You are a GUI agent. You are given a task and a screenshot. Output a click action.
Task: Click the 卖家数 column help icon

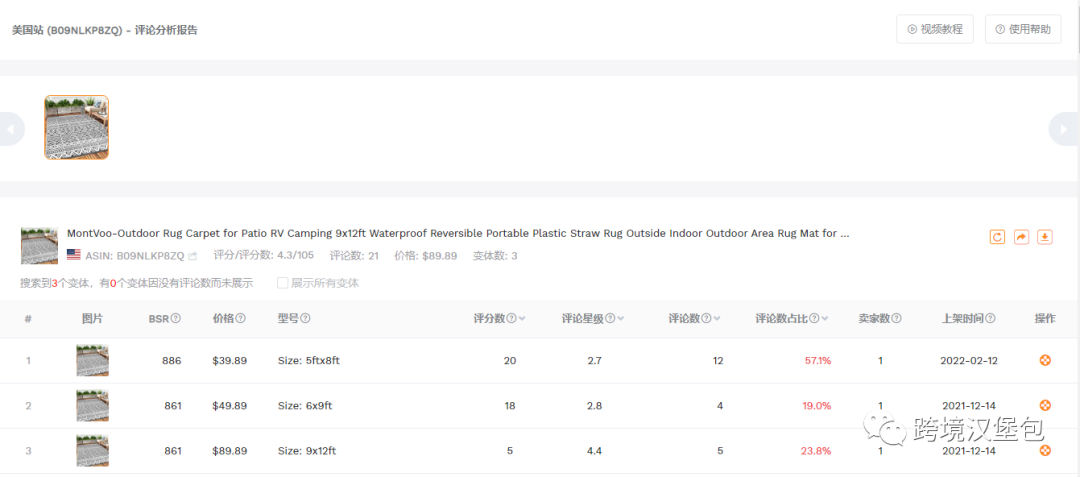coord(896,319)
